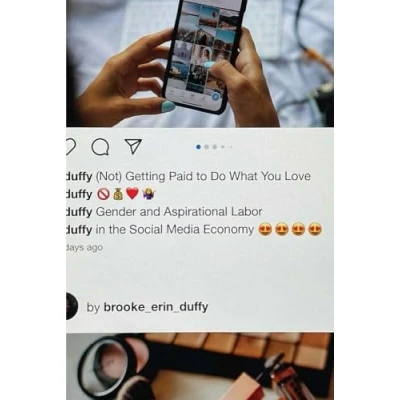
Task: Tap the username before 'Gender and Aspirational Labor'
Action: pyautogui.click(x=79, y=212)
